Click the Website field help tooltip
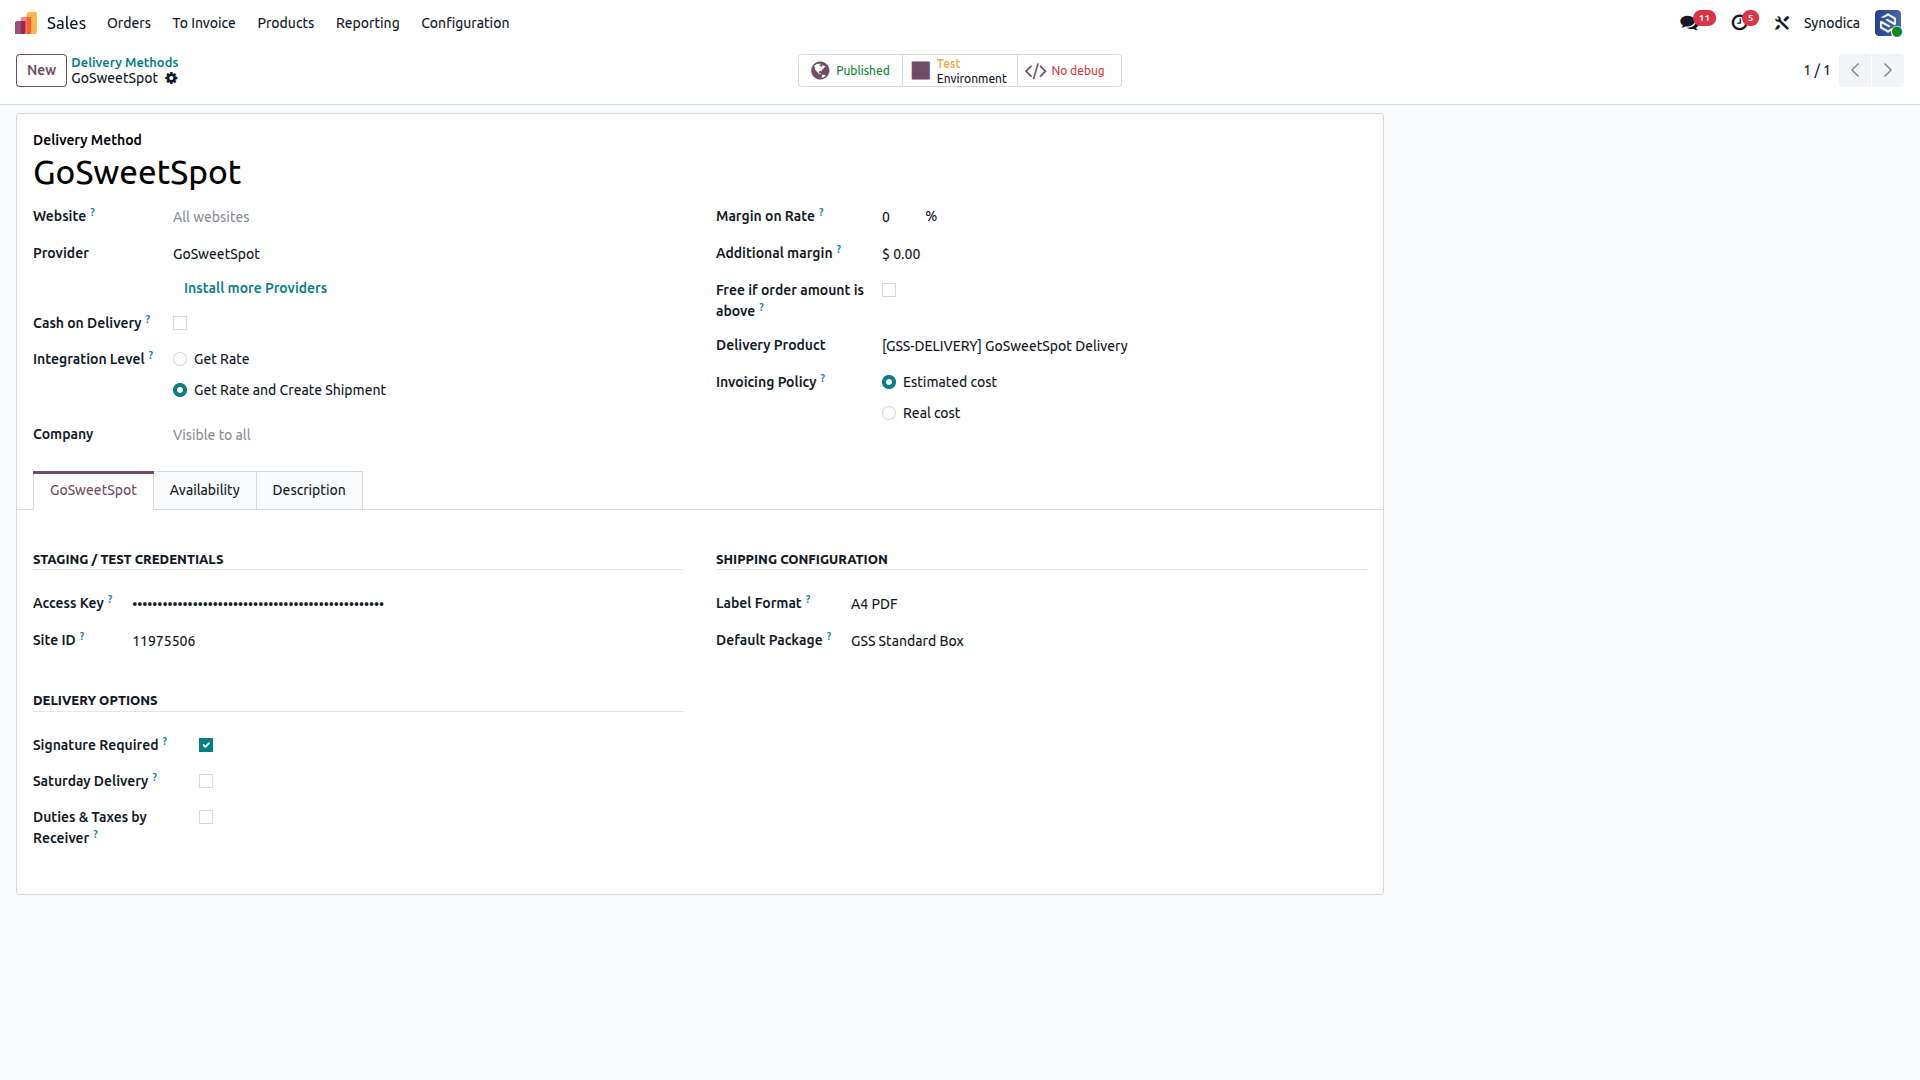Viewport: 1920px width, 1080px height. (93, 211)
